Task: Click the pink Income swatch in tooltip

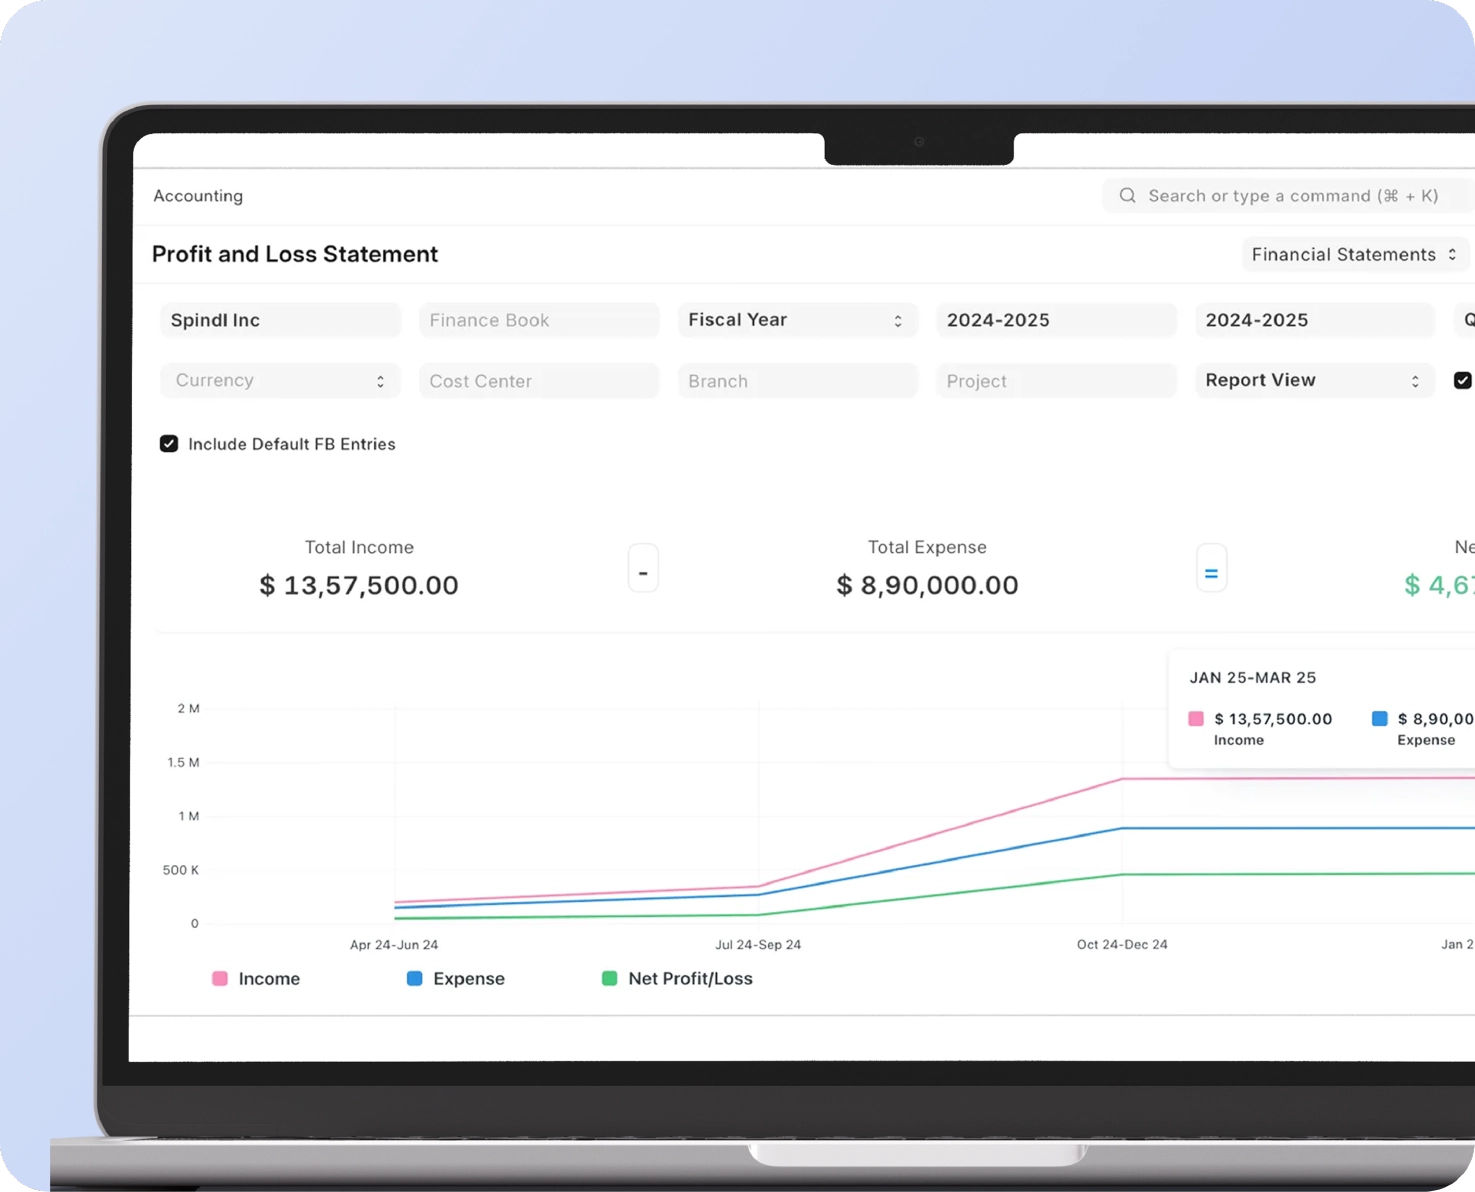Action: [1196, 719]
